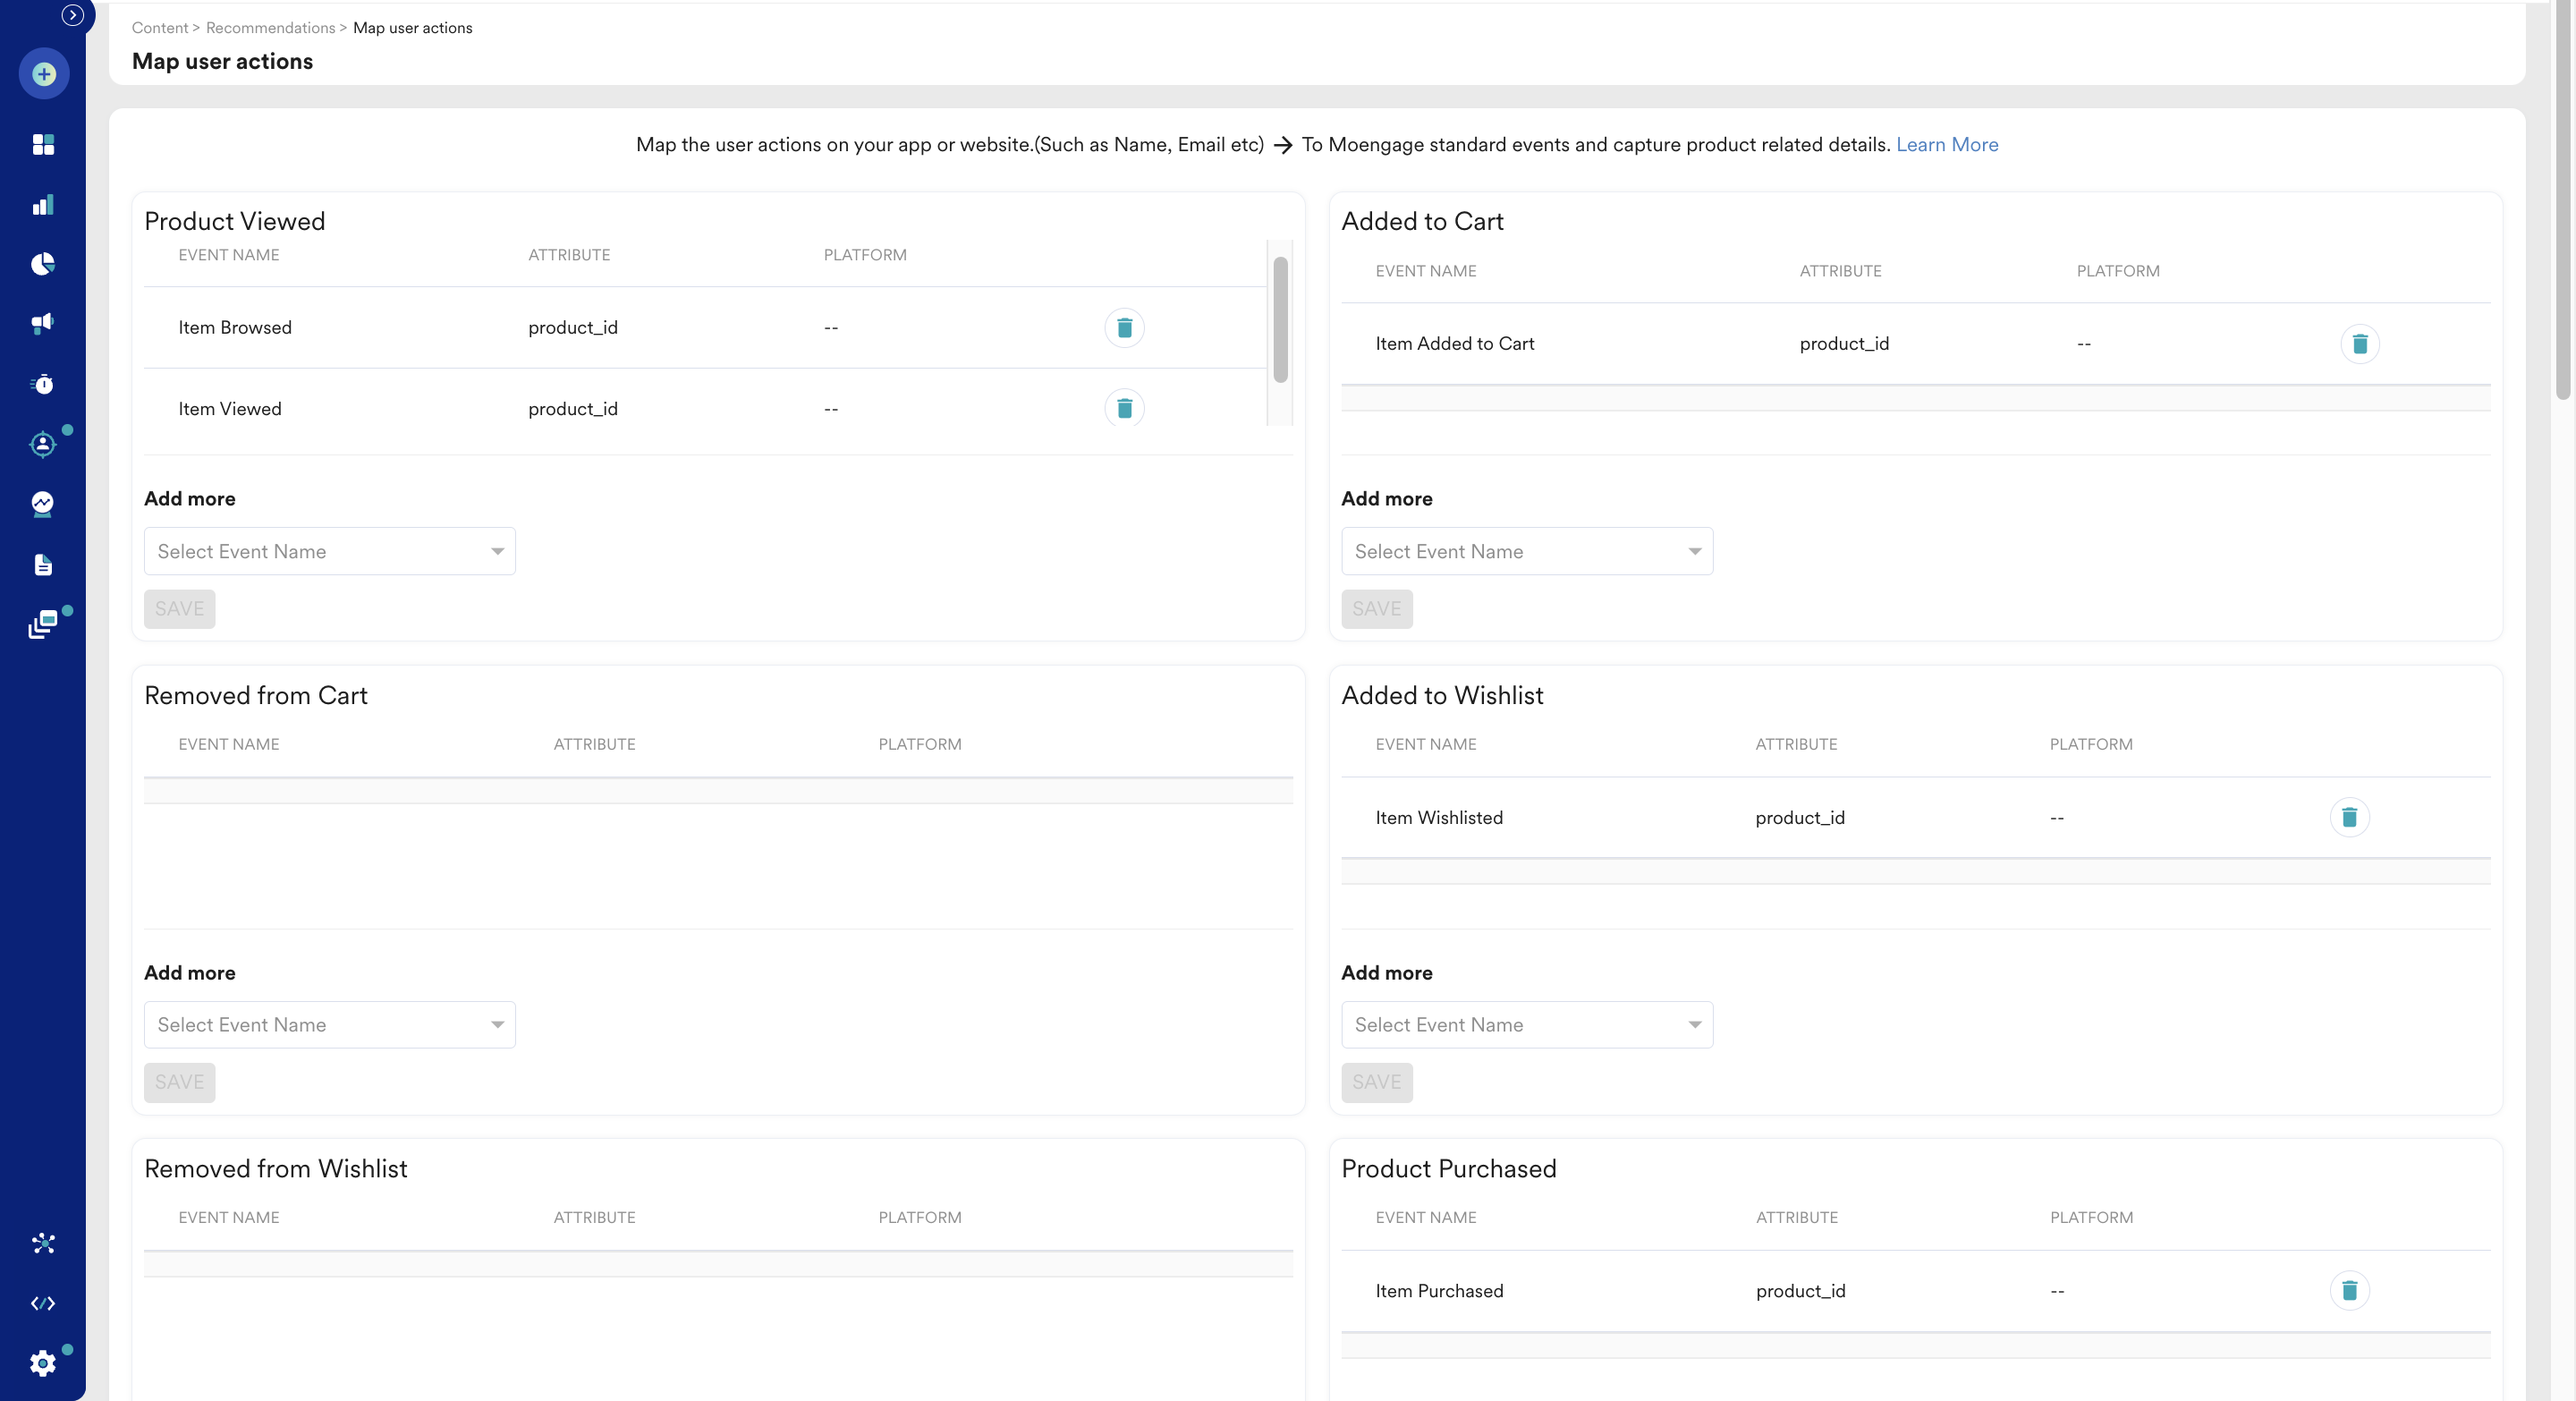This screenshot has width=2576, height=1401.
Task: Click the Product Purchased heading
Action: pyautogui.click(x=1449, y=1169)
